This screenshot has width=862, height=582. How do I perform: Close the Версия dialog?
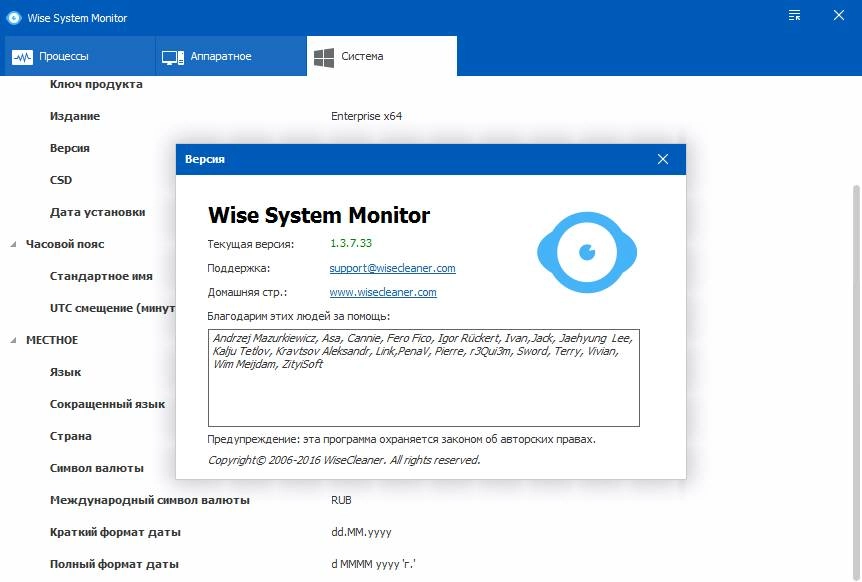[663, 159]
